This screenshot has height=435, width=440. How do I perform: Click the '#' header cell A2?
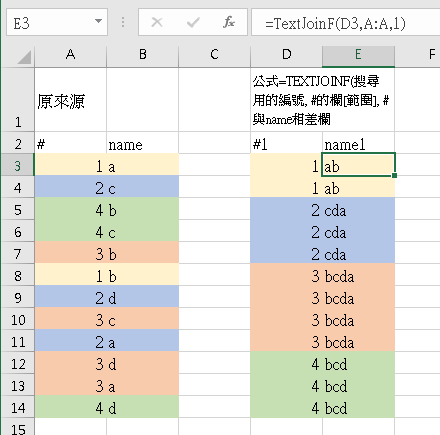70,143
